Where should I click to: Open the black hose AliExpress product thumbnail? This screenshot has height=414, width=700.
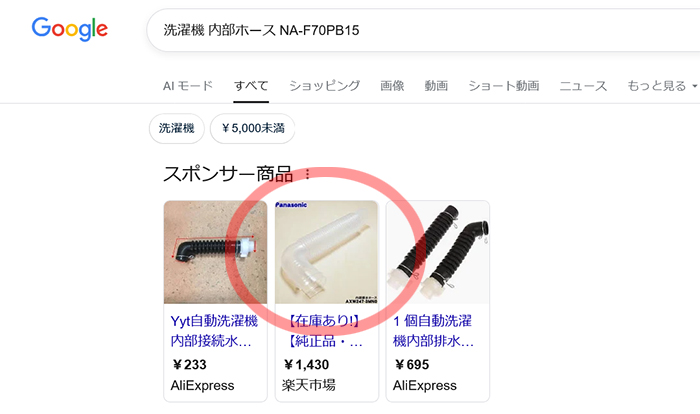click(x=216, y=252)
